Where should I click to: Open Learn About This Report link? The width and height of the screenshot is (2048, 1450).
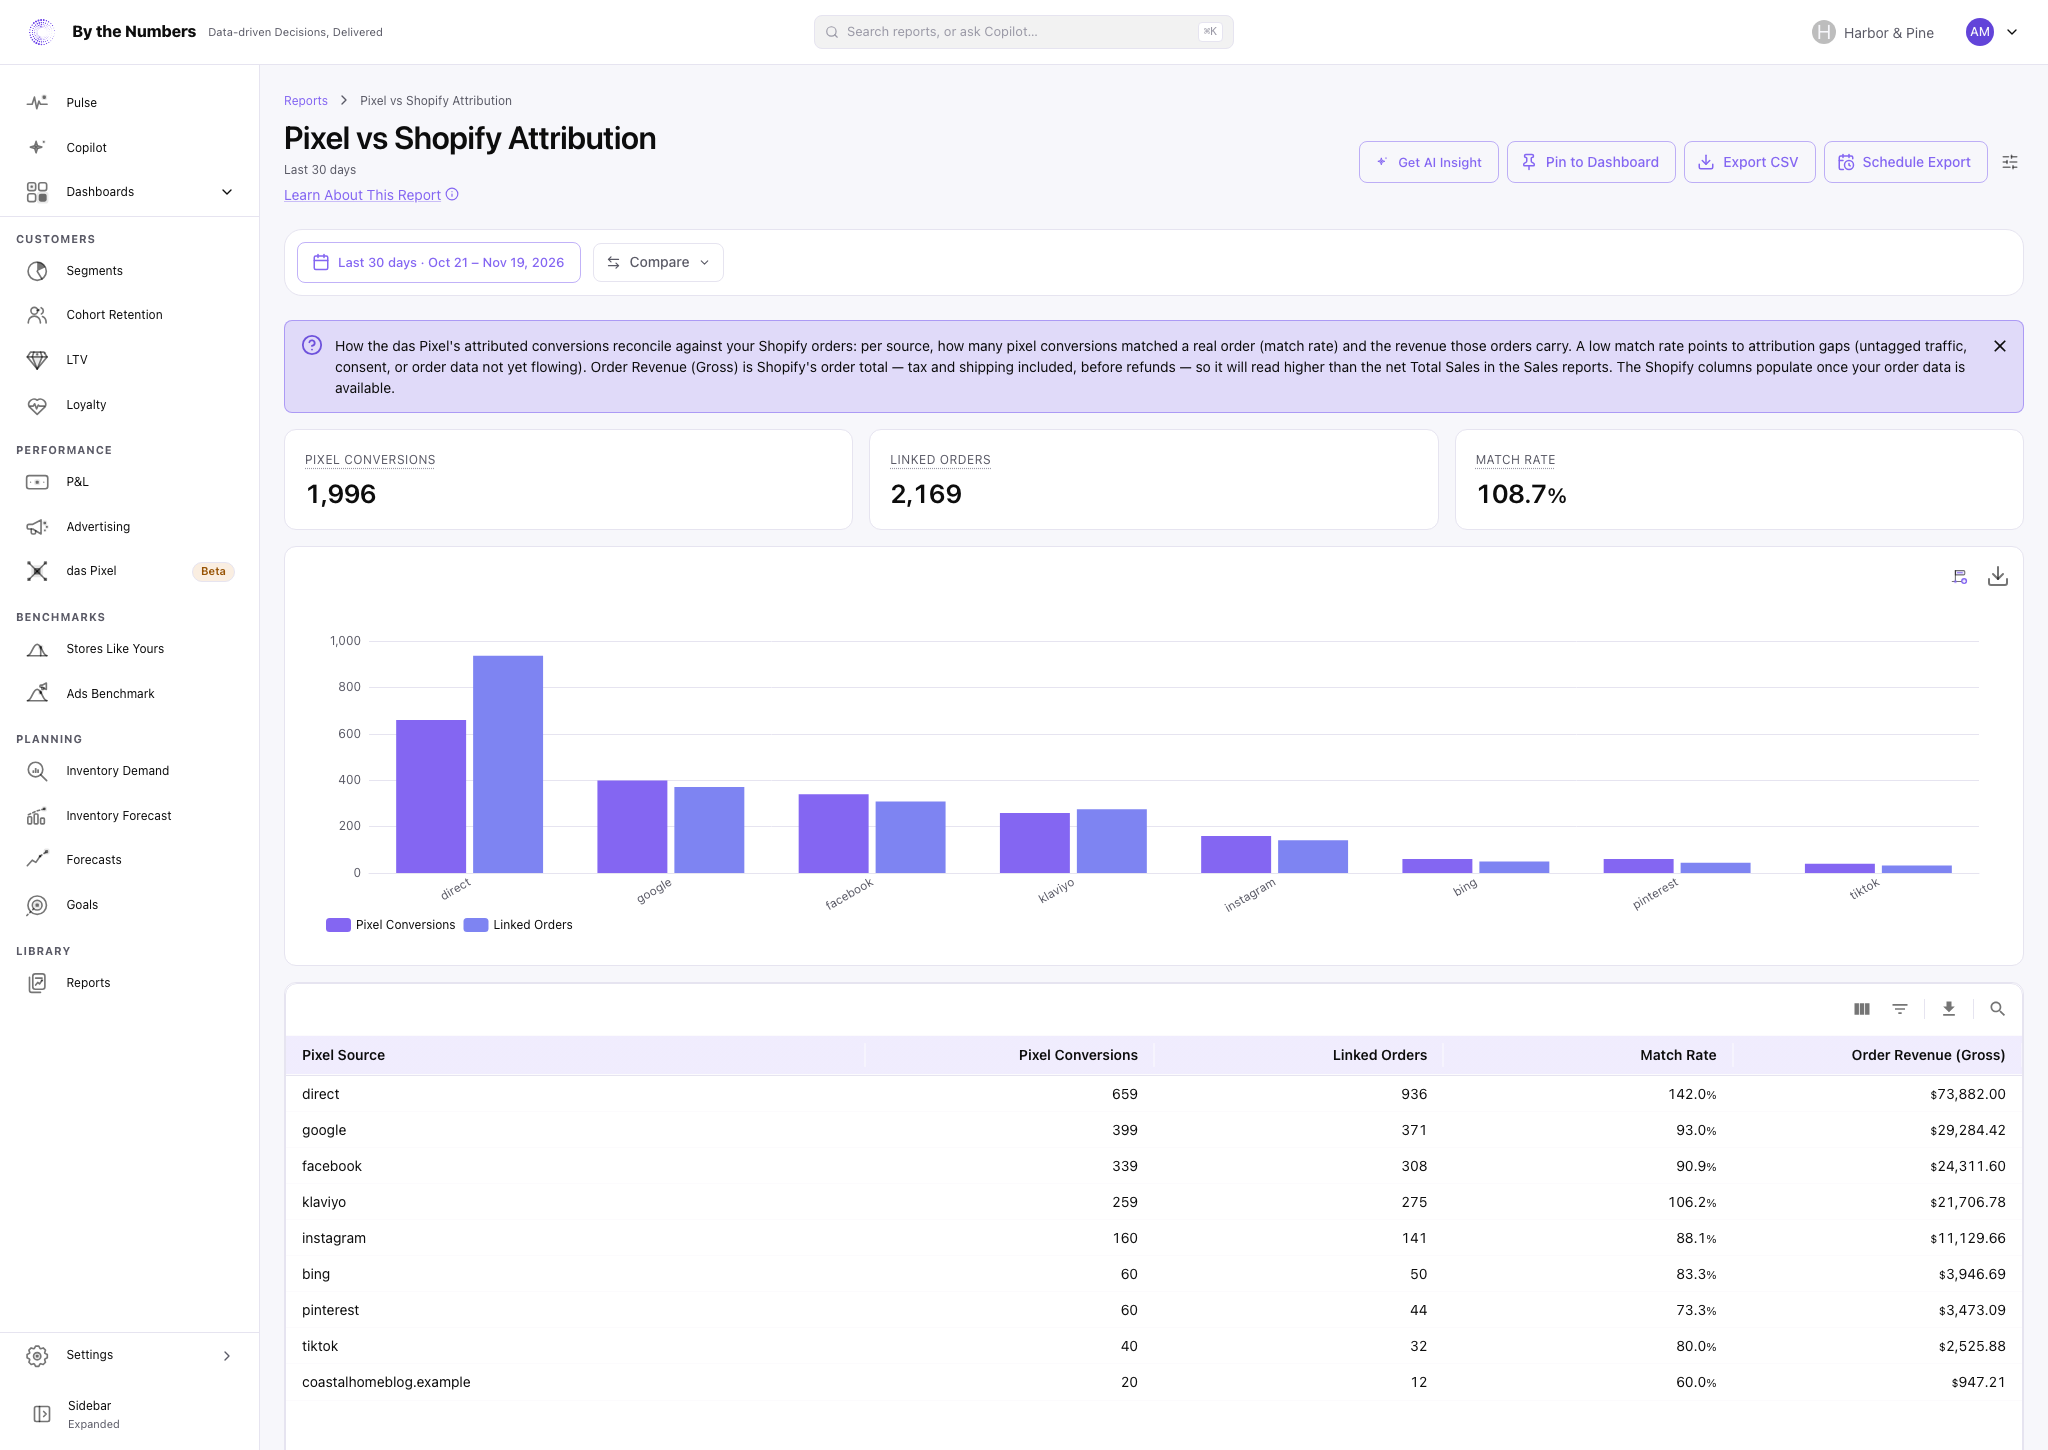(362, 195)
